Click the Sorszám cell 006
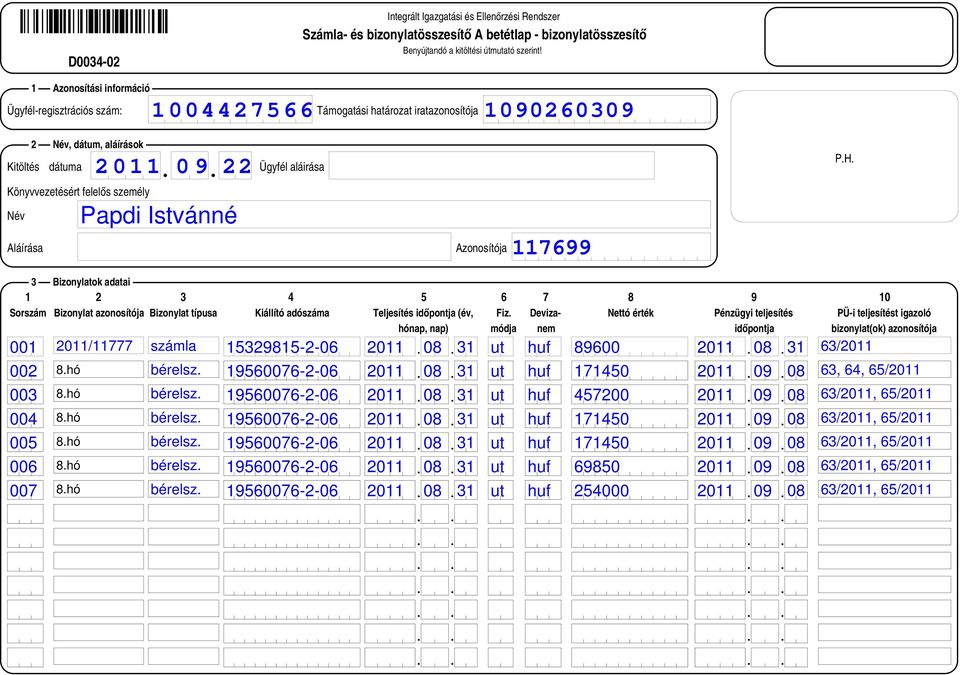The height and width of the screenshot is (675, 960). click(25, 466)
